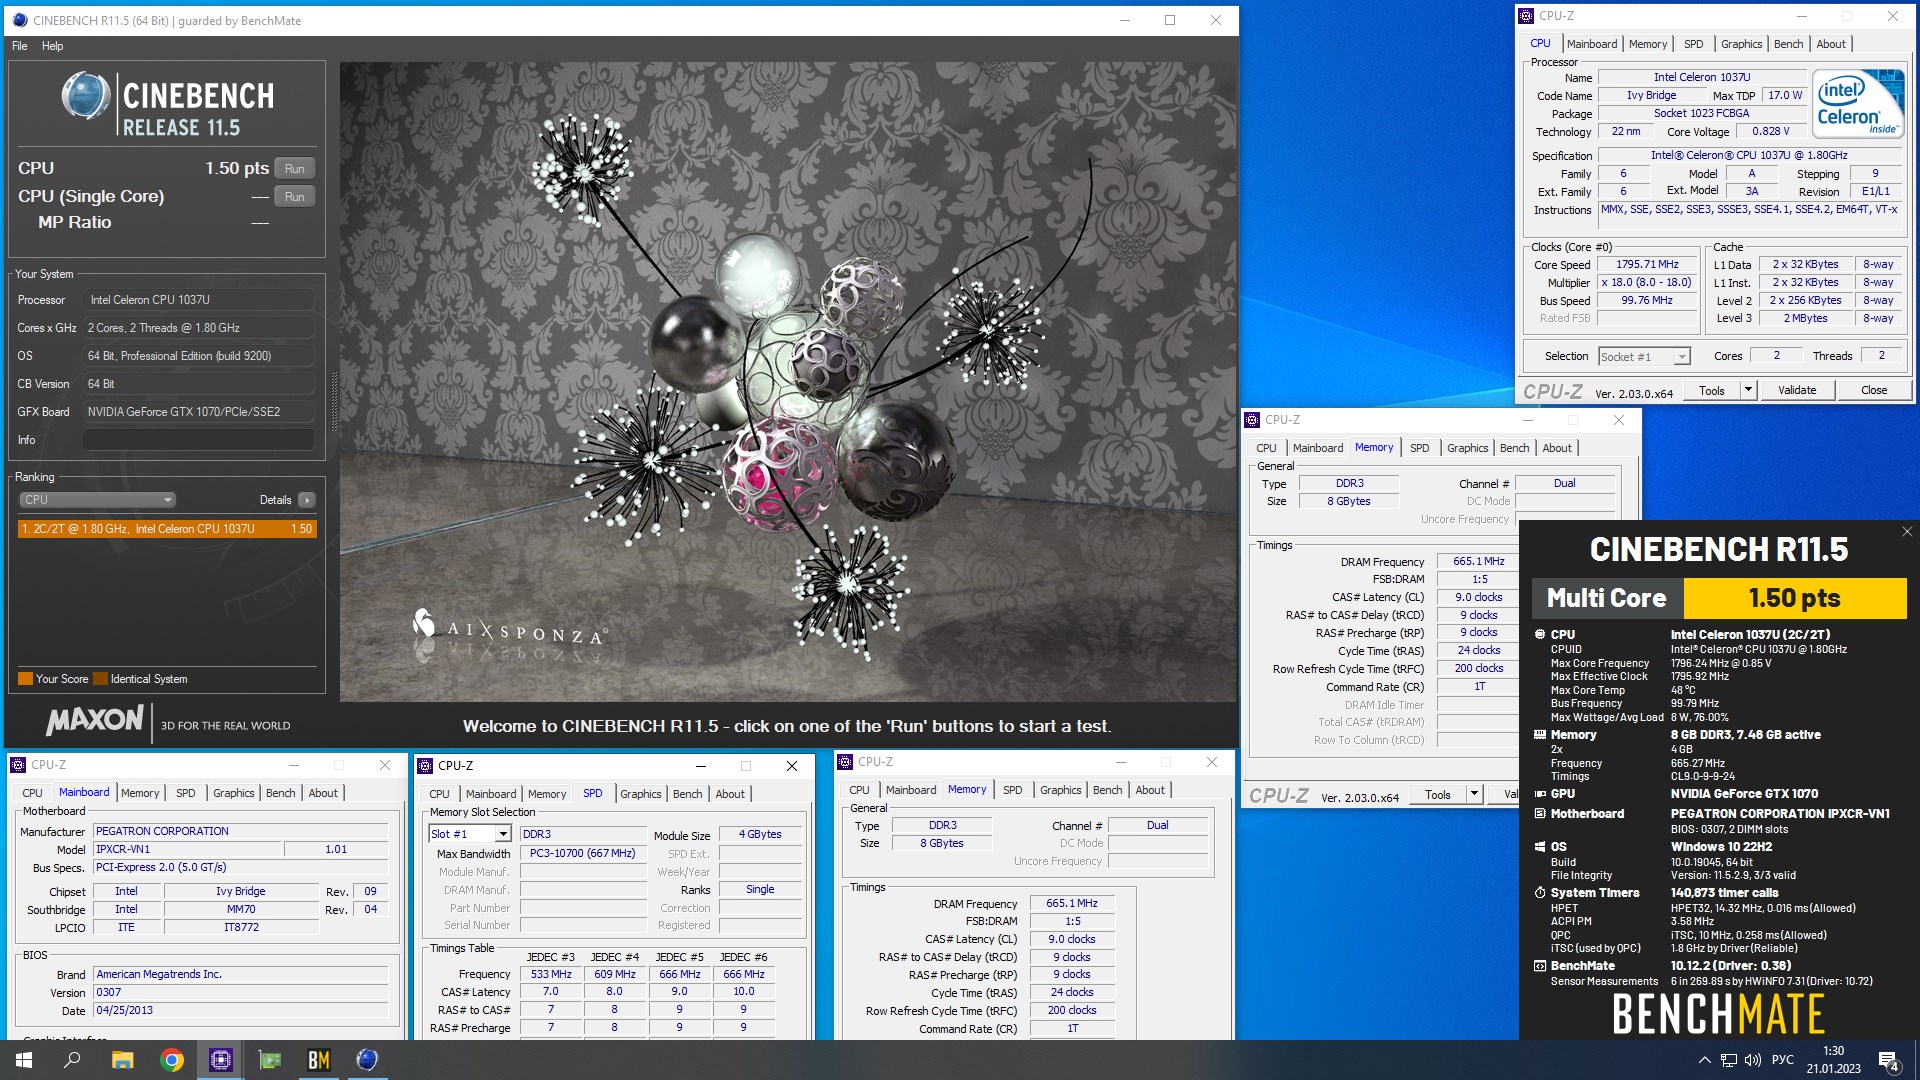Select CPU tab in bottom Memory CPU-Z
This screenshot has height=1080, width=1920.
tap(859, 790)
